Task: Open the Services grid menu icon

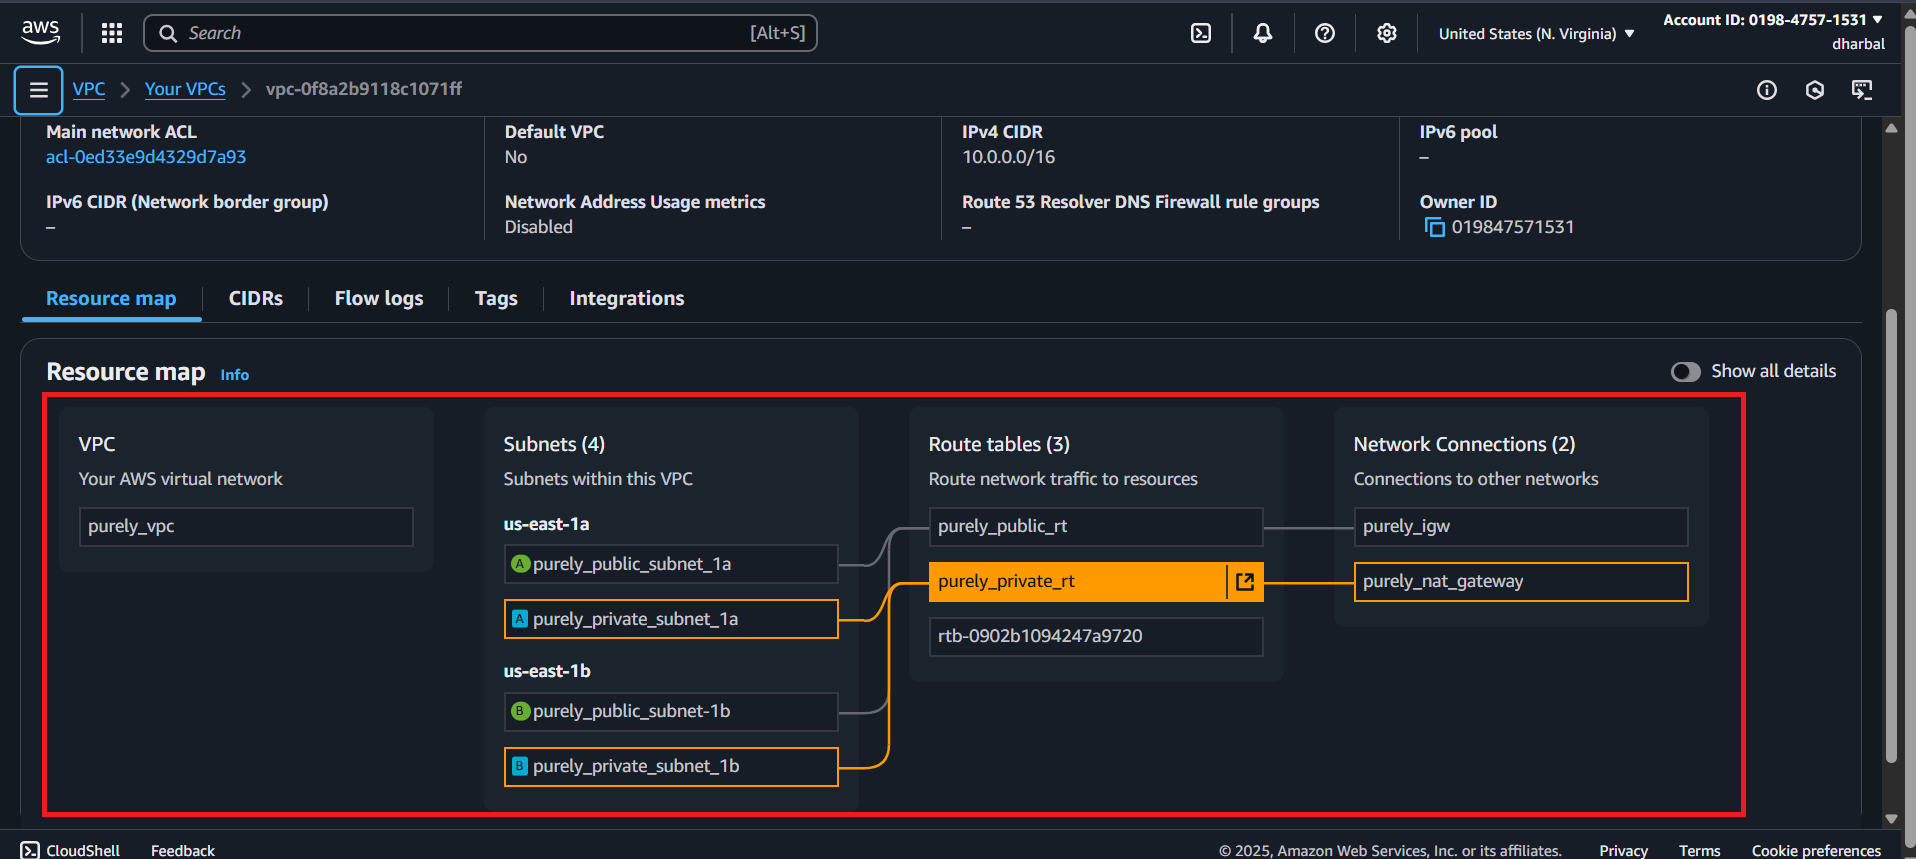Action: pyautogui.click(x=112, y=33)
